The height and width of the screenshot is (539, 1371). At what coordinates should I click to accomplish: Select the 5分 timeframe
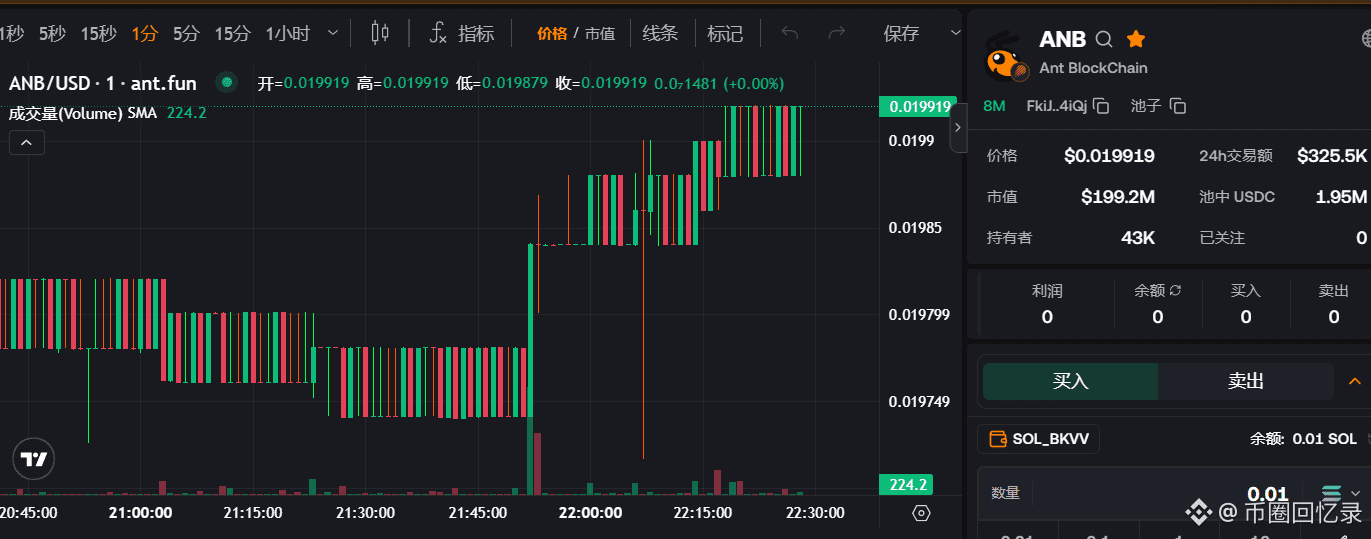click(x=186, y=33)
